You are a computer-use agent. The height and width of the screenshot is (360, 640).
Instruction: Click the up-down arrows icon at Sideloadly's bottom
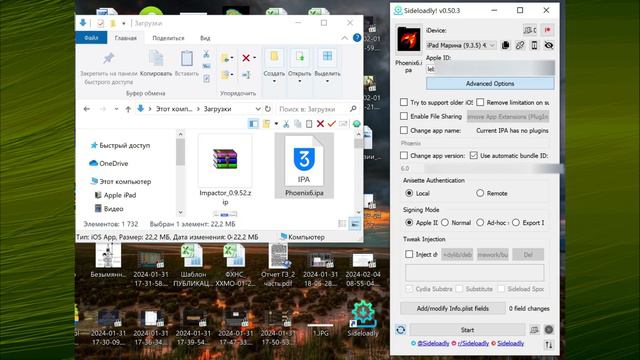click(549, 345)
